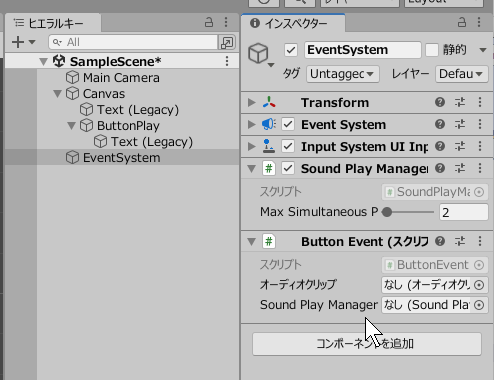Click the Main Camera cube icon
494x380 pixels.
pos(72,78)
